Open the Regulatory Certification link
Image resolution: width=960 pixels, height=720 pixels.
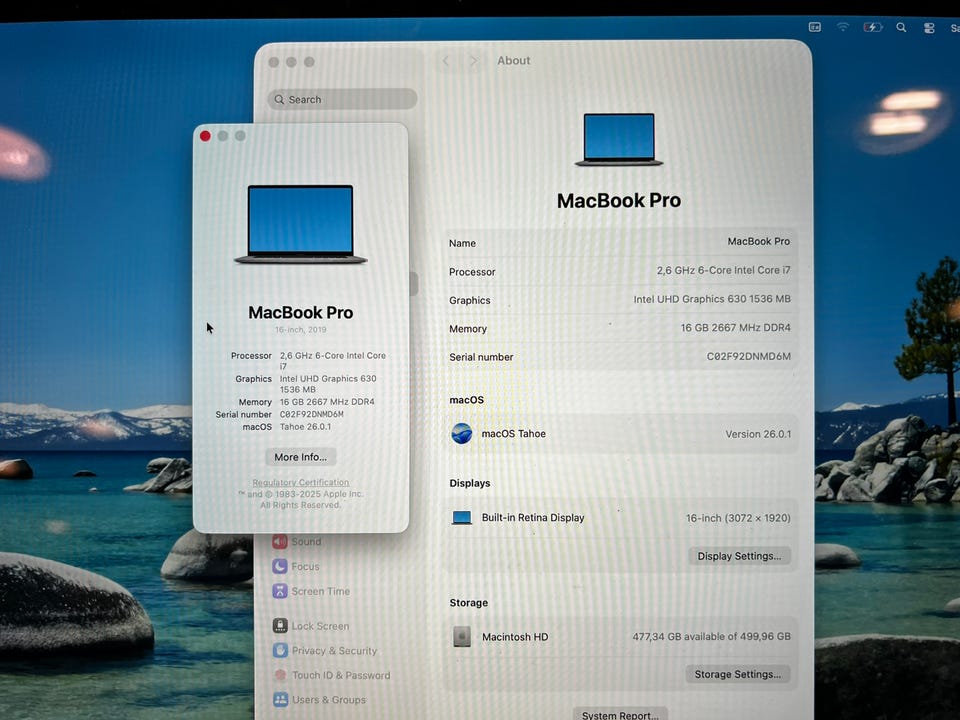[300, 483]
